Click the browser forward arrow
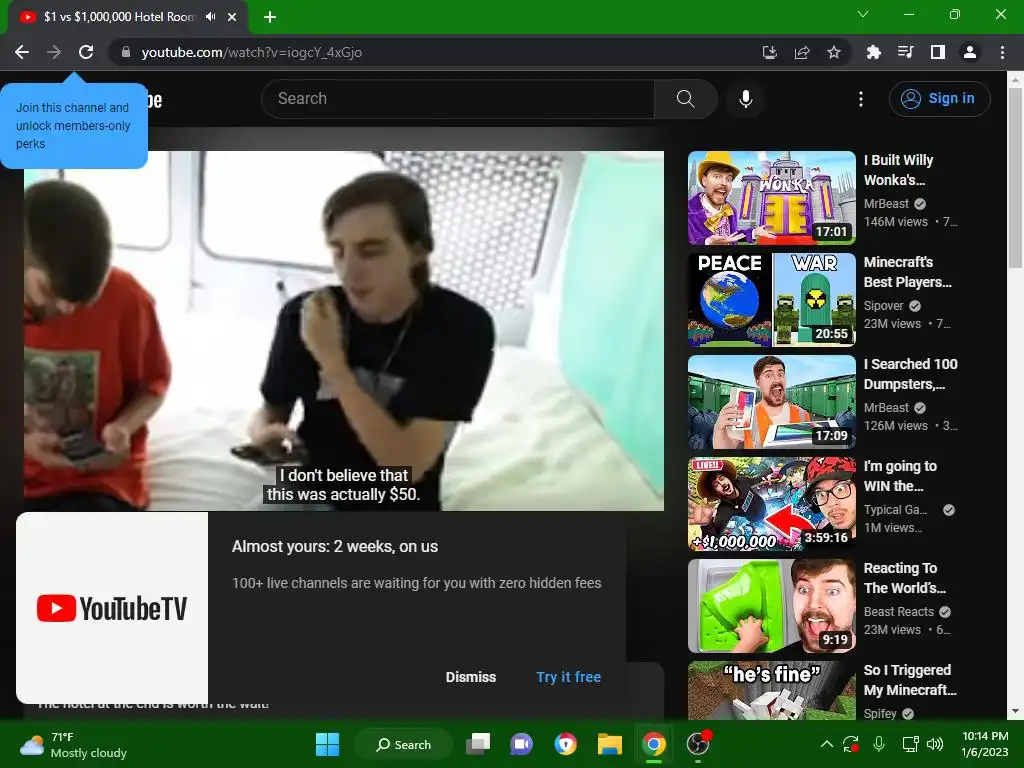This screenshot has height=768, width=1024. 54,52
